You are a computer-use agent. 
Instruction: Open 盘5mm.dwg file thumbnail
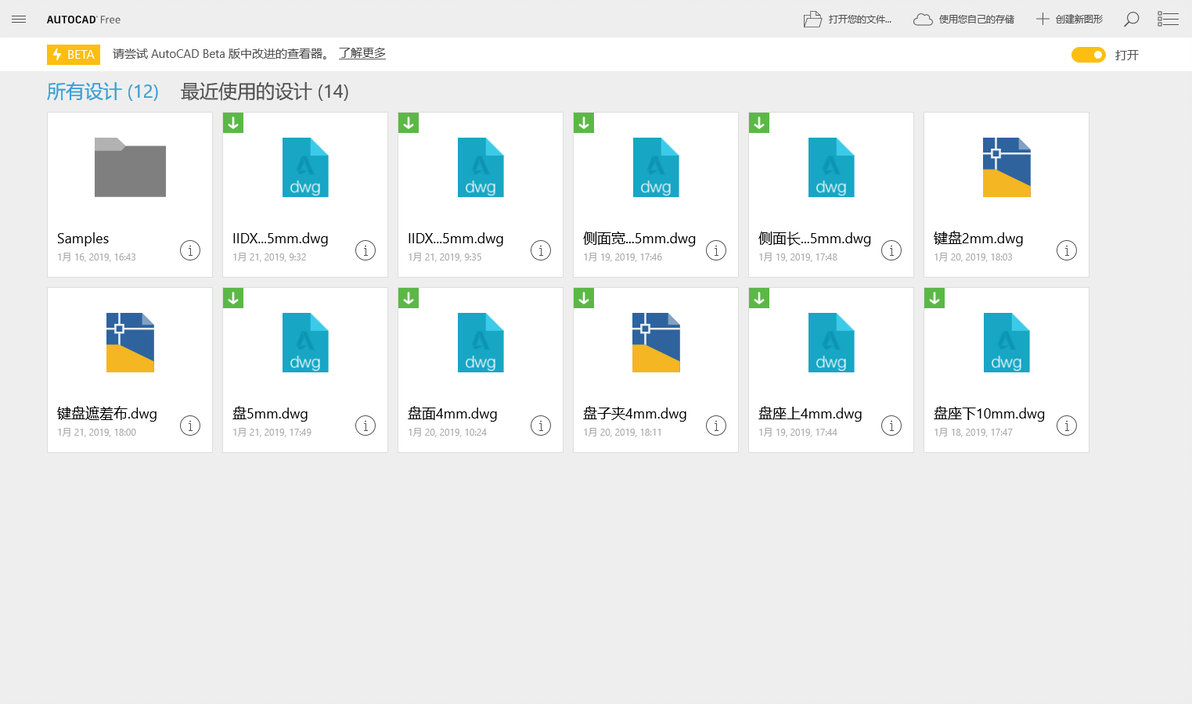coord(305,342)
